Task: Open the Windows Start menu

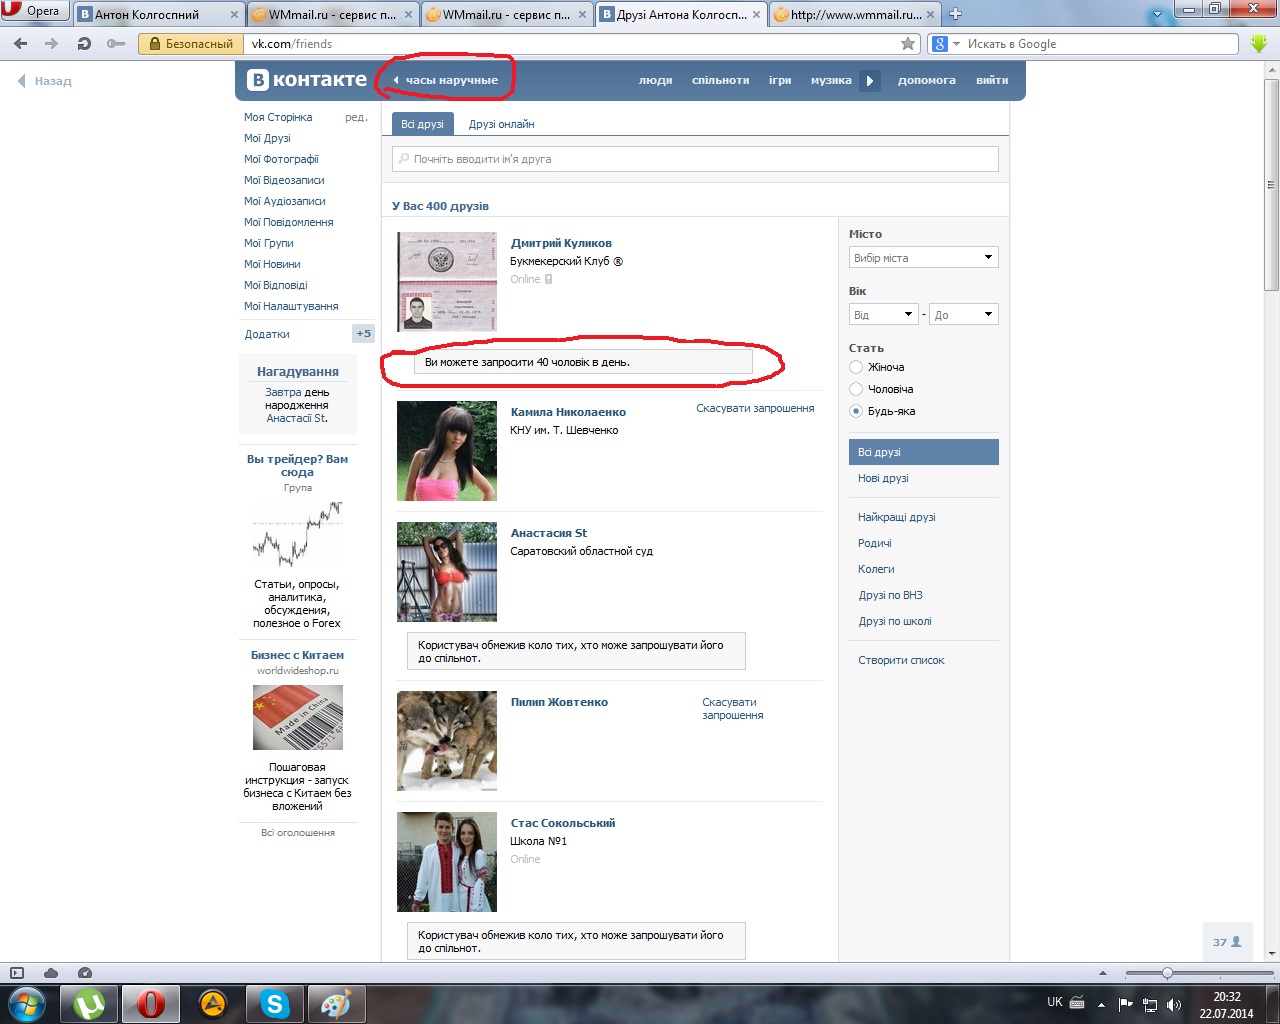Action: tap(27, 1003)
